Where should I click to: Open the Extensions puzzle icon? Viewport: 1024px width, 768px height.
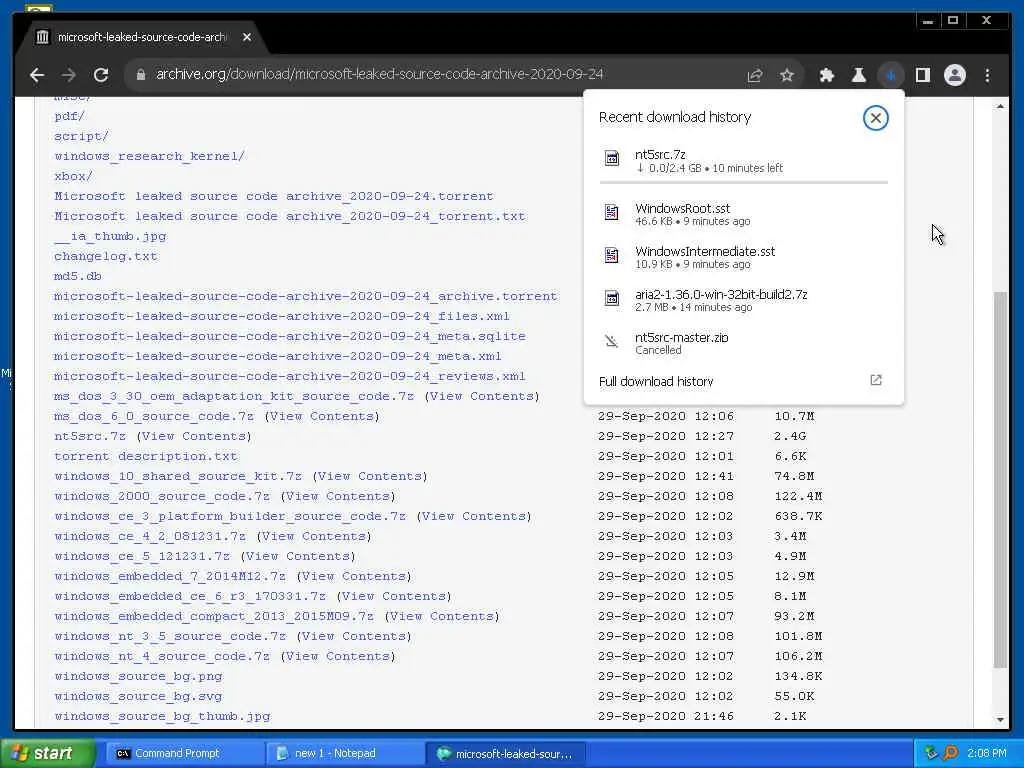(827, 75)
